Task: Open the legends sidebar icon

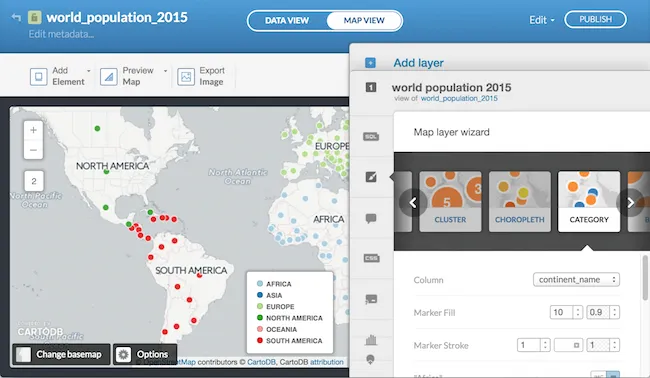Action: point(371,299)
